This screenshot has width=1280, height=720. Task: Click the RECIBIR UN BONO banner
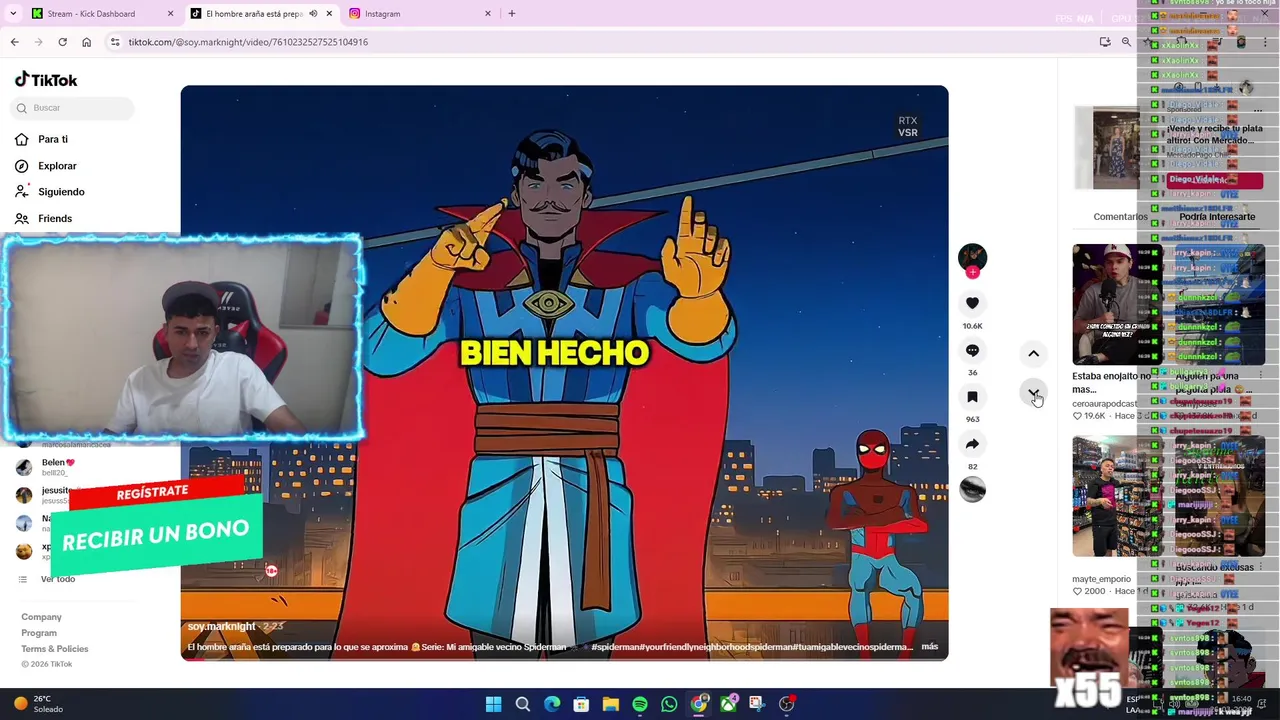[x=156, y=533]
